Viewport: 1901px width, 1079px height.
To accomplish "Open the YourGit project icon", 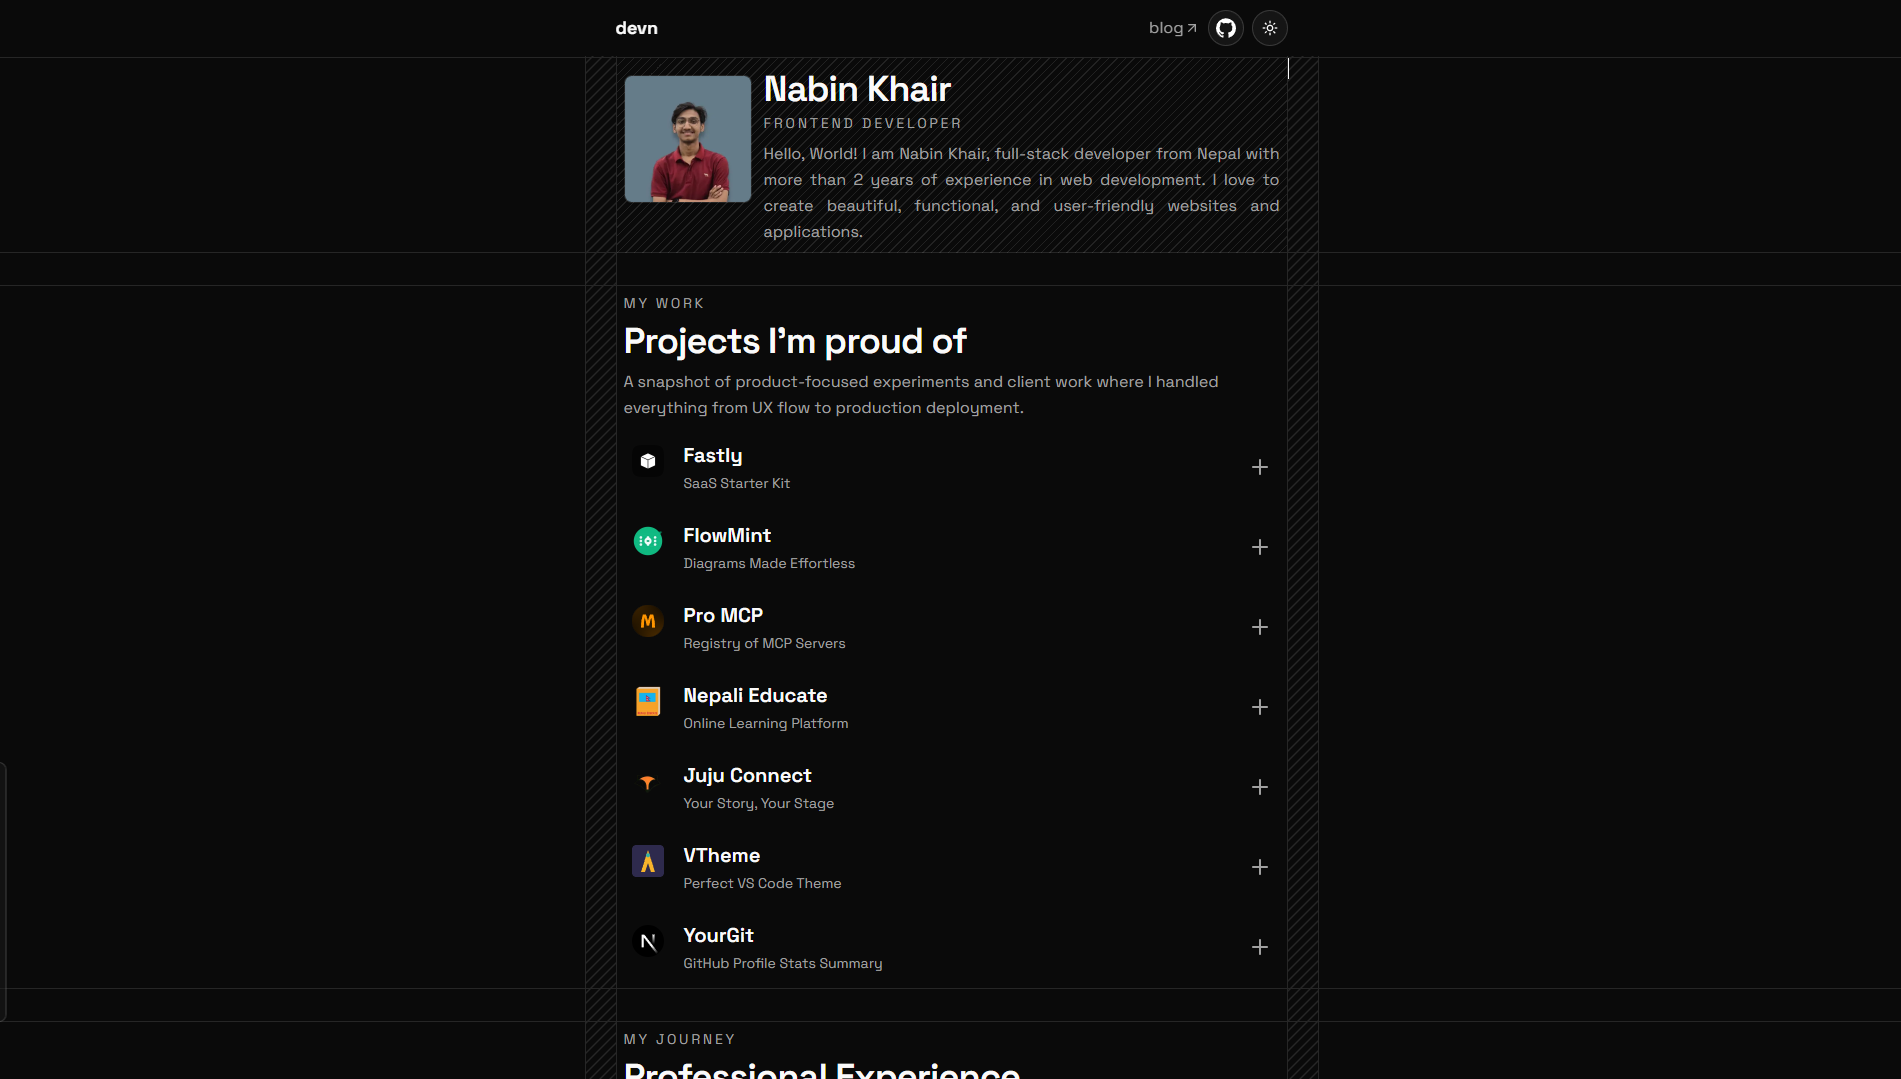I will pos(647,941).
